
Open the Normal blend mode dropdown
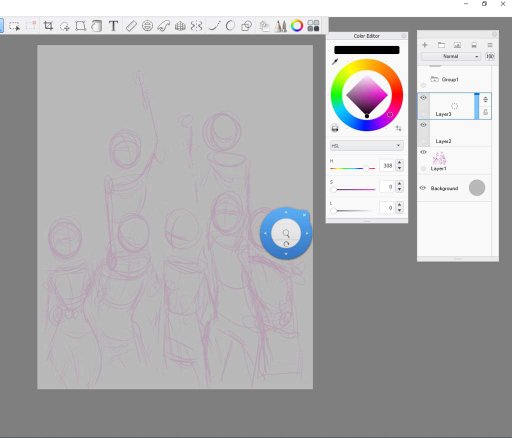pyautogui.click(x=451, y=57)
